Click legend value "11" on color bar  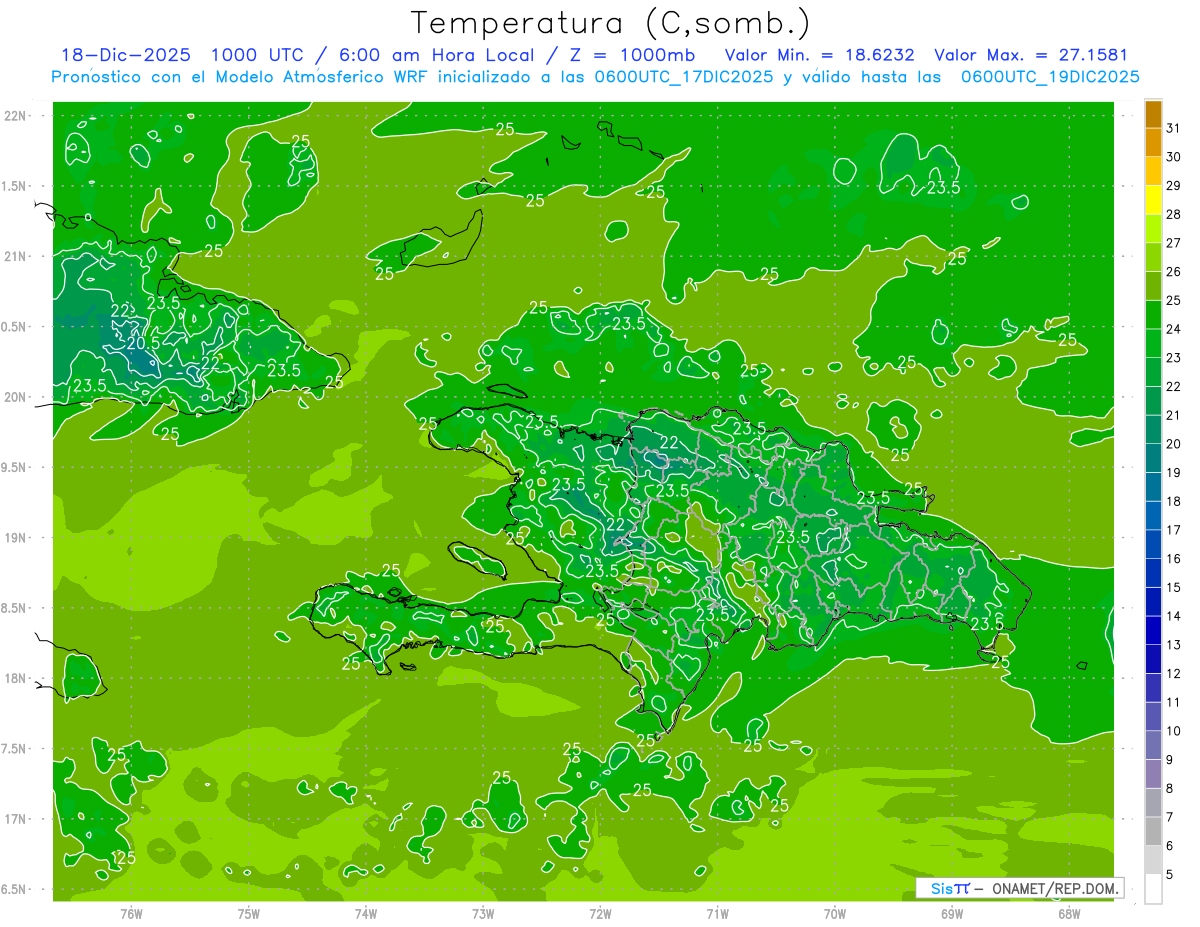pyautogui.click(x=1174, y=702)
